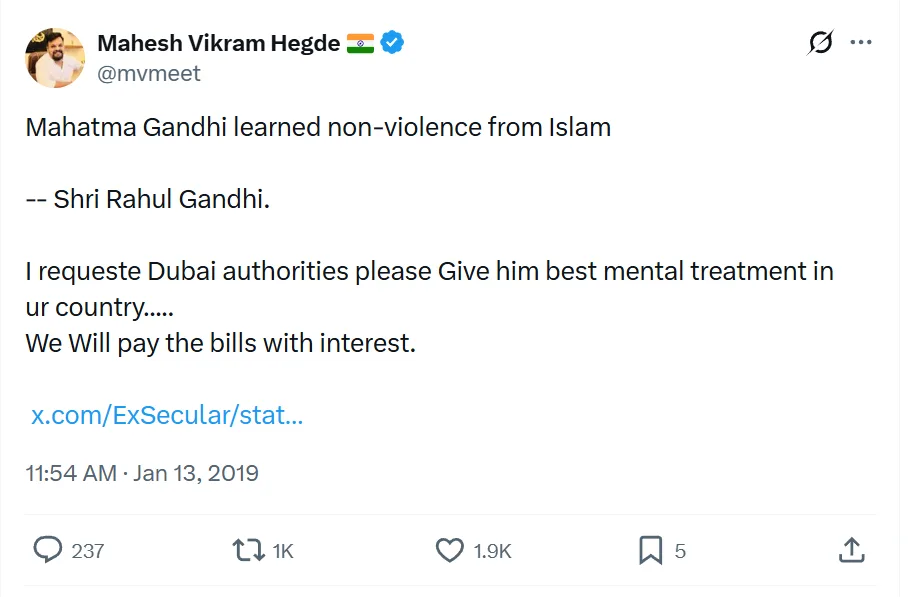Image resolution: width=908 pixels, height=597 pixels.
Task: Click the display name Mahesh Vikram Hegde
Action: (218, 43)
